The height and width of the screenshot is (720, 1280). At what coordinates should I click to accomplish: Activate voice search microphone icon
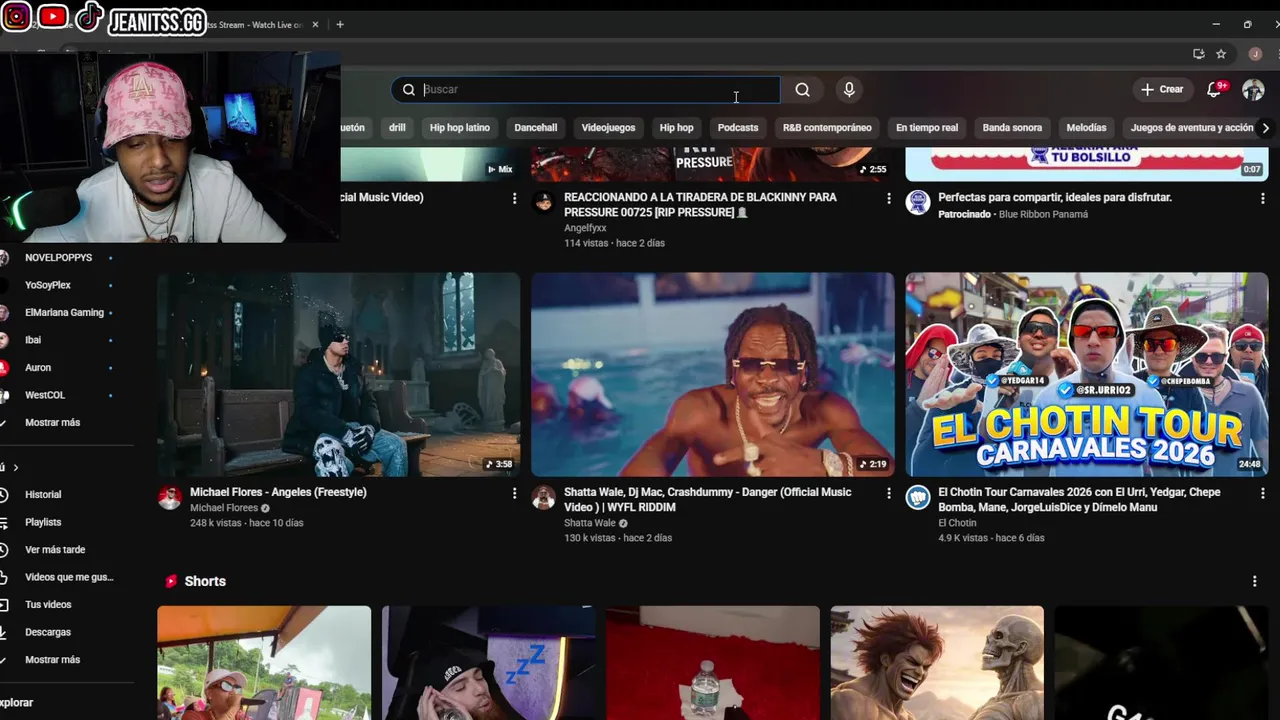tap(849, 90)
